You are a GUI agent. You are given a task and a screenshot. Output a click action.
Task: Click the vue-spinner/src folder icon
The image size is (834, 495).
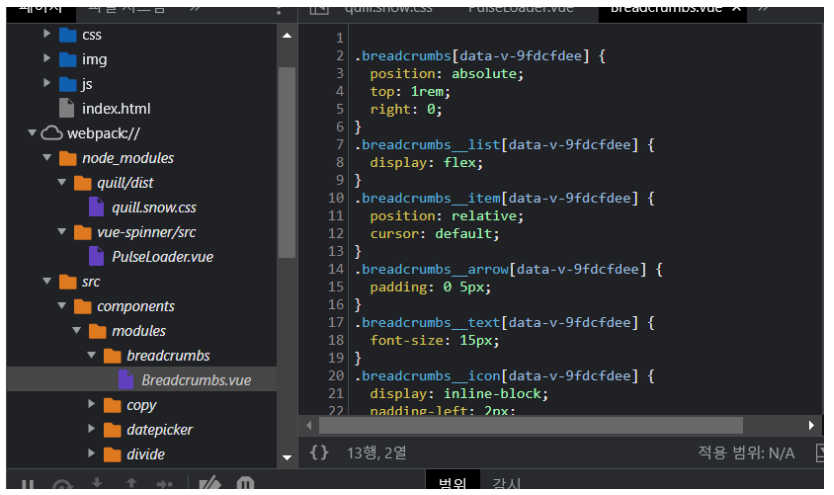point(82,232)
